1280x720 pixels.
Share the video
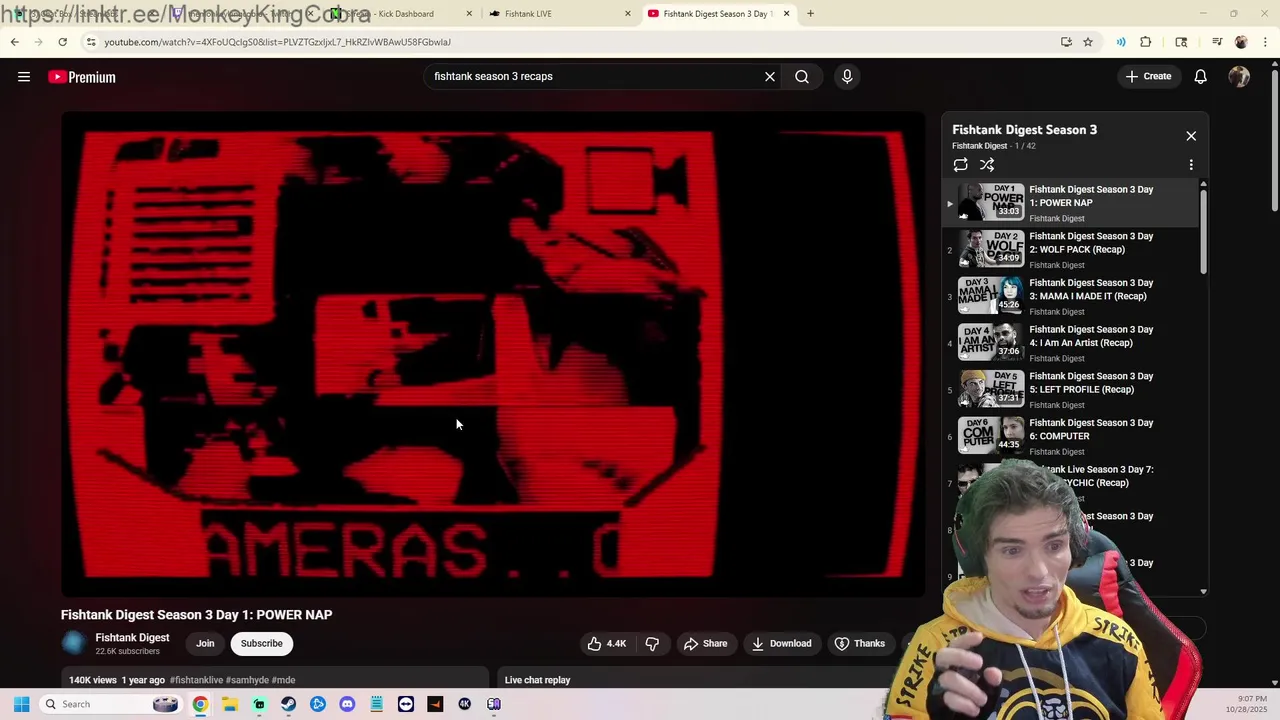(x=705, y=643)
